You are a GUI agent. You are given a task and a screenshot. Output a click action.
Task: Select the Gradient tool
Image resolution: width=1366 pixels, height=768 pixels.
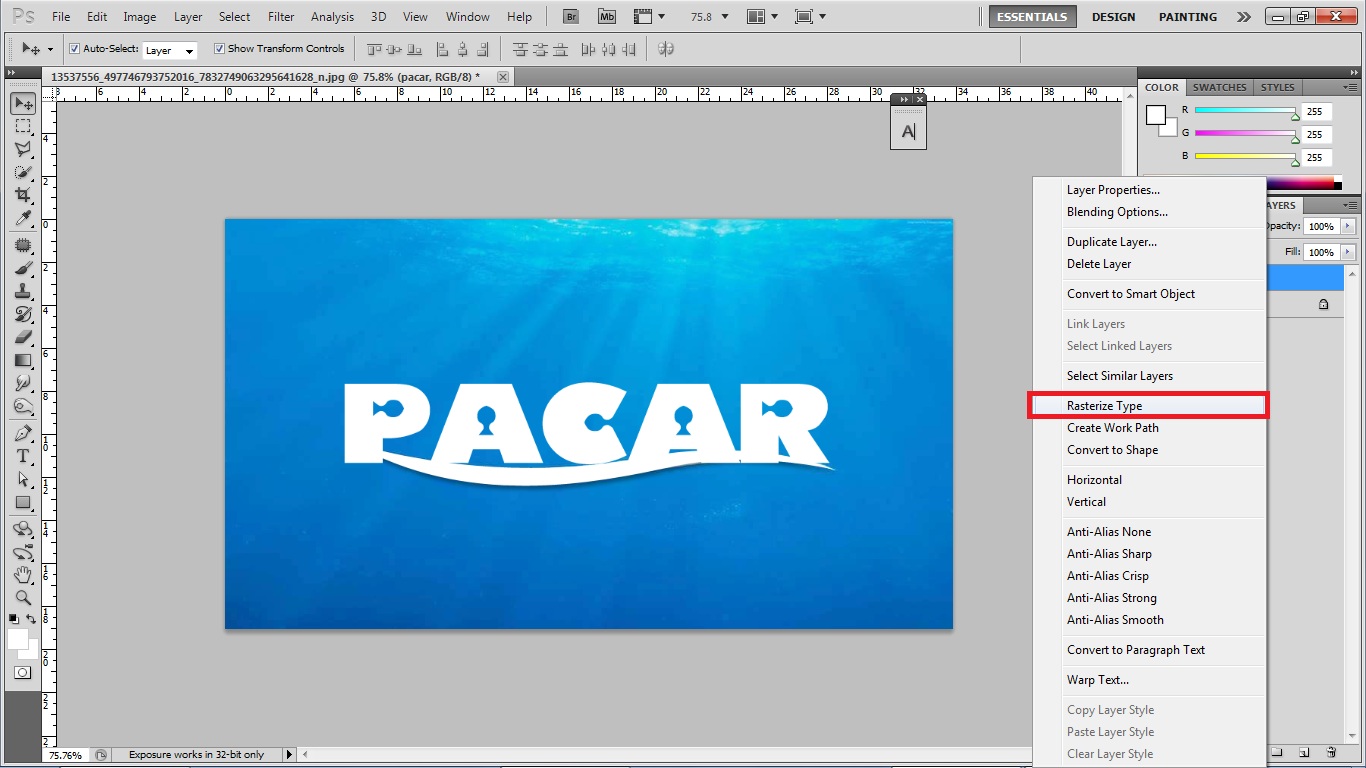click(x=23, y=360)
